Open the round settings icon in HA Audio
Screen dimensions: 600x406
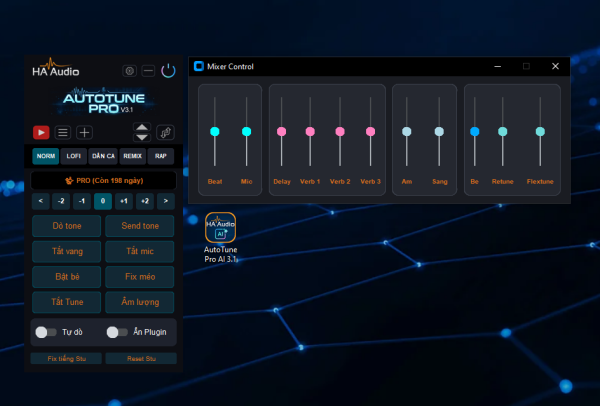[x=130, y=71]
